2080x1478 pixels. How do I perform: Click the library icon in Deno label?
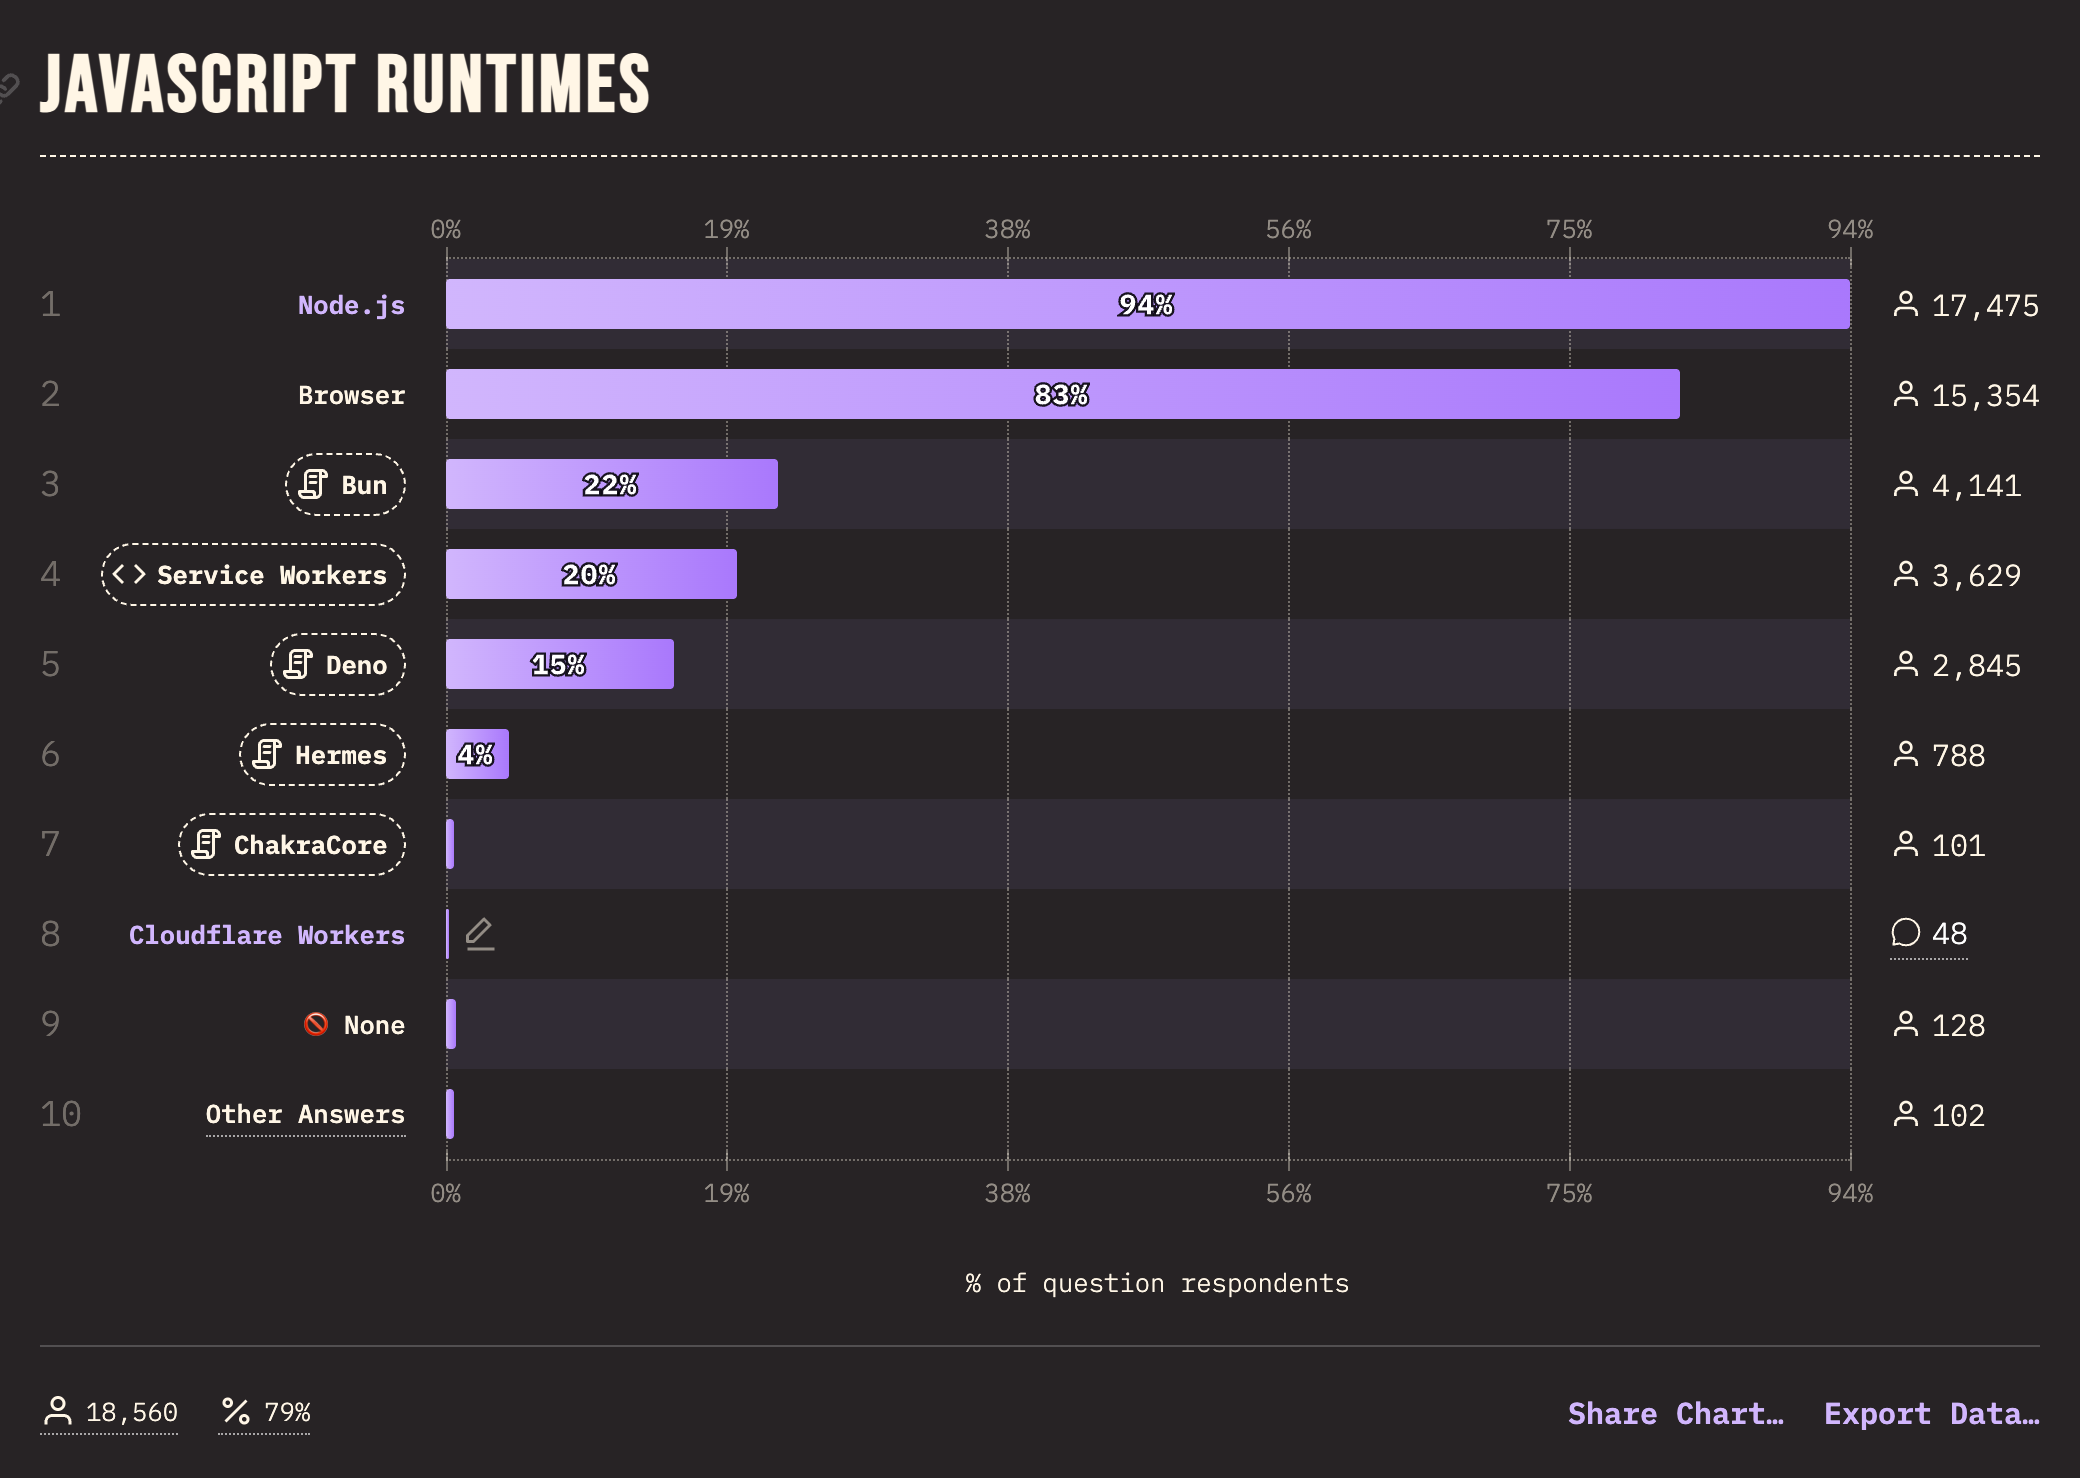click(298, 665)
